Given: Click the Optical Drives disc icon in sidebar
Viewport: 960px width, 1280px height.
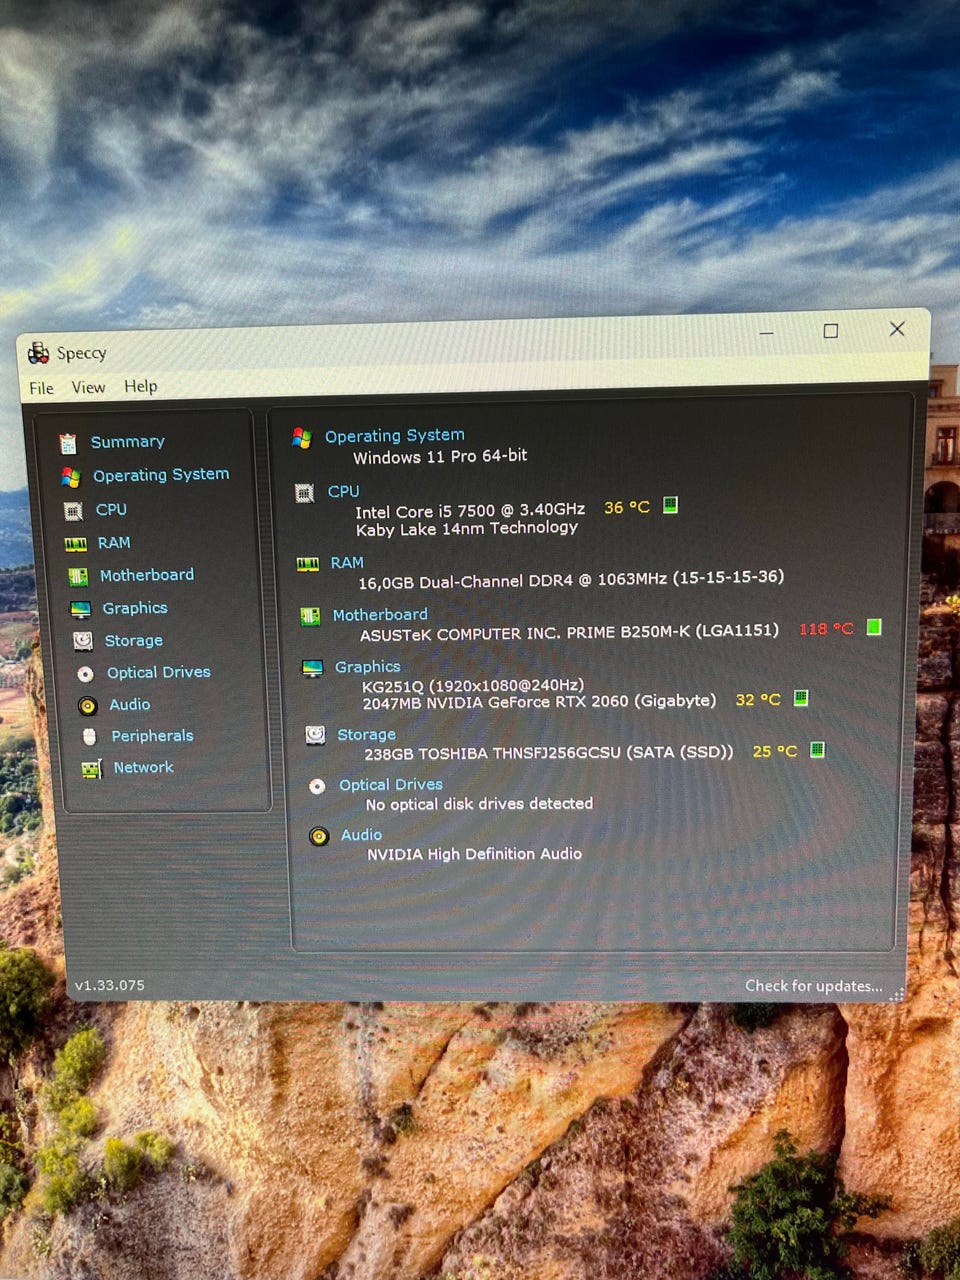Looking at the screenshot, I should point(86,674).
